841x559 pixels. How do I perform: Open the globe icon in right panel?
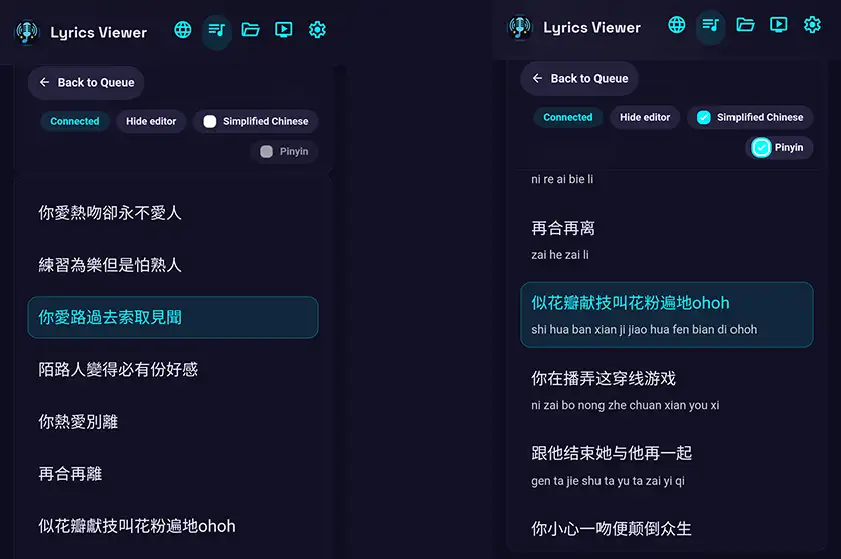(677, 25)
